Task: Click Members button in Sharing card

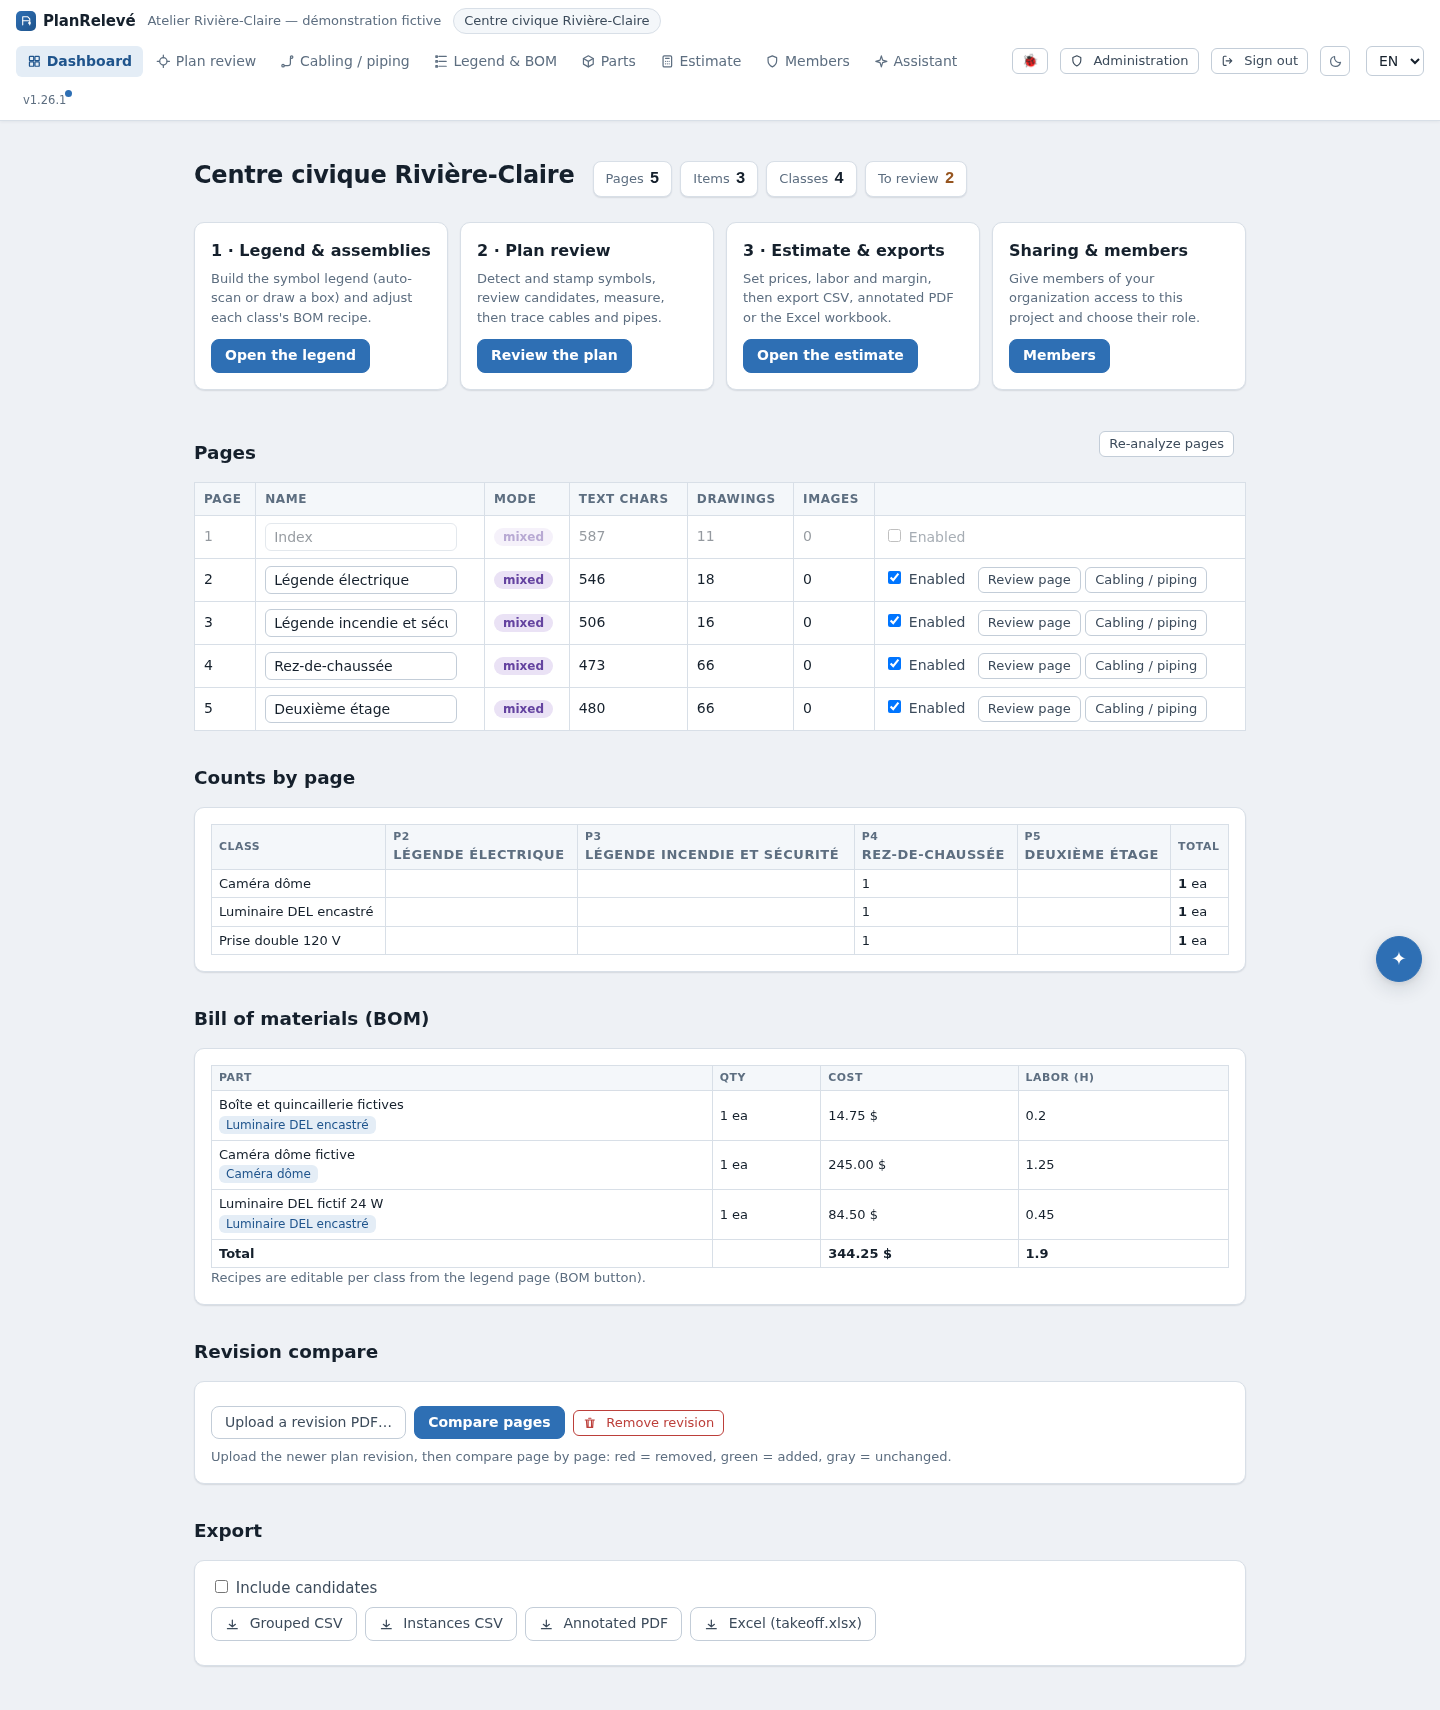Action: tap(1059, 356)
